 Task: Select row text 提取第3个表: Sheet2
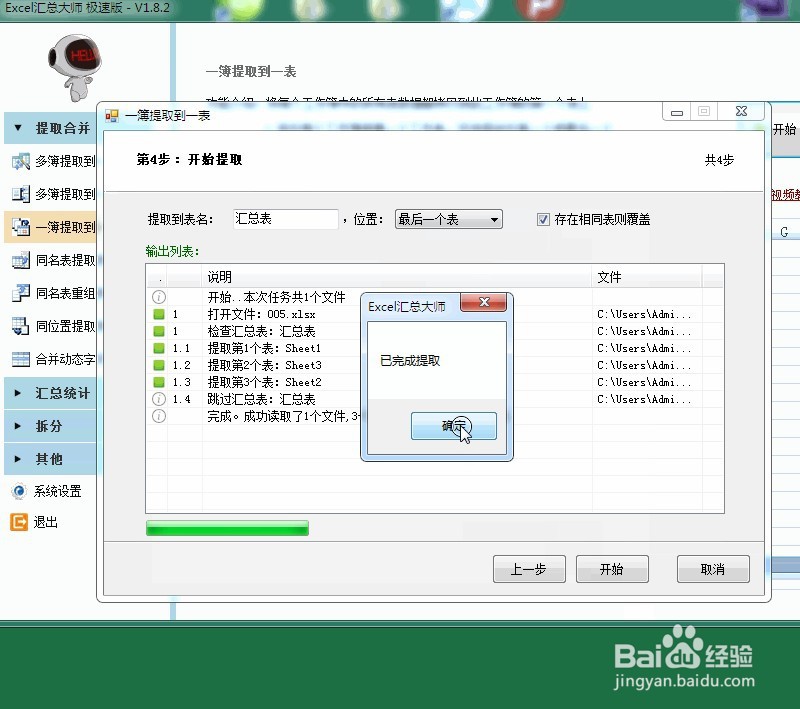pyautogui.click(x=264, y=382)
